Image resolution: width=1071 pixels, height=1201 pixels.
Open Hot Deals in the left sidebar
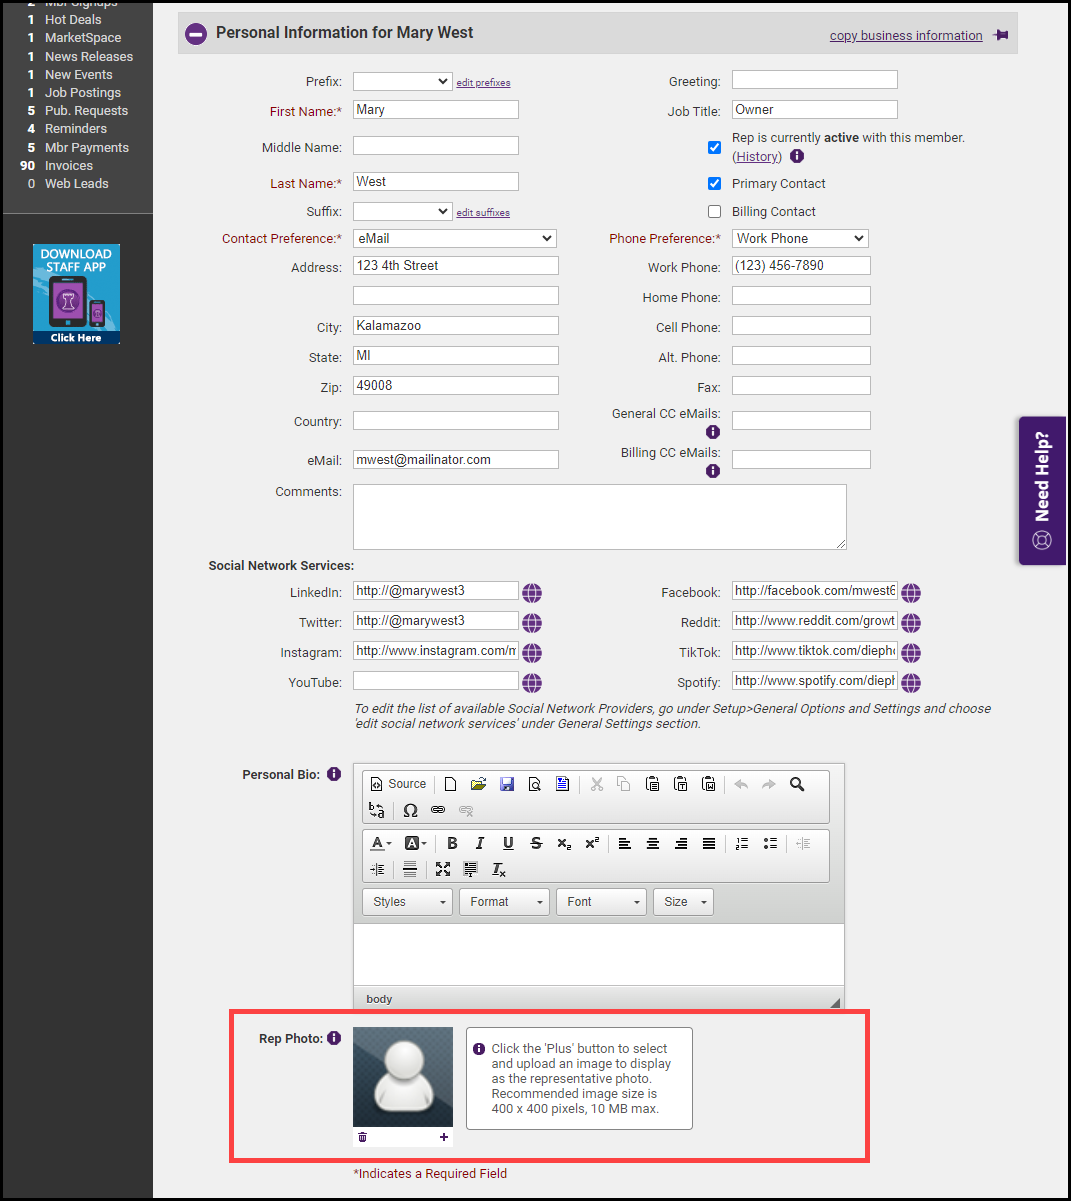(73, 20)
